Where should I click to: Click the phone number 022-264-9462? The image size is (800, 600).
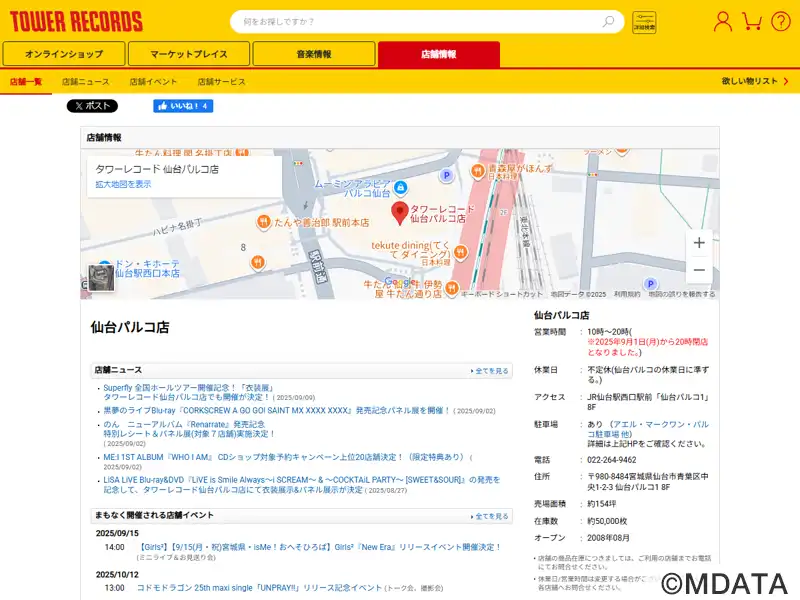[x=612, y=460]
